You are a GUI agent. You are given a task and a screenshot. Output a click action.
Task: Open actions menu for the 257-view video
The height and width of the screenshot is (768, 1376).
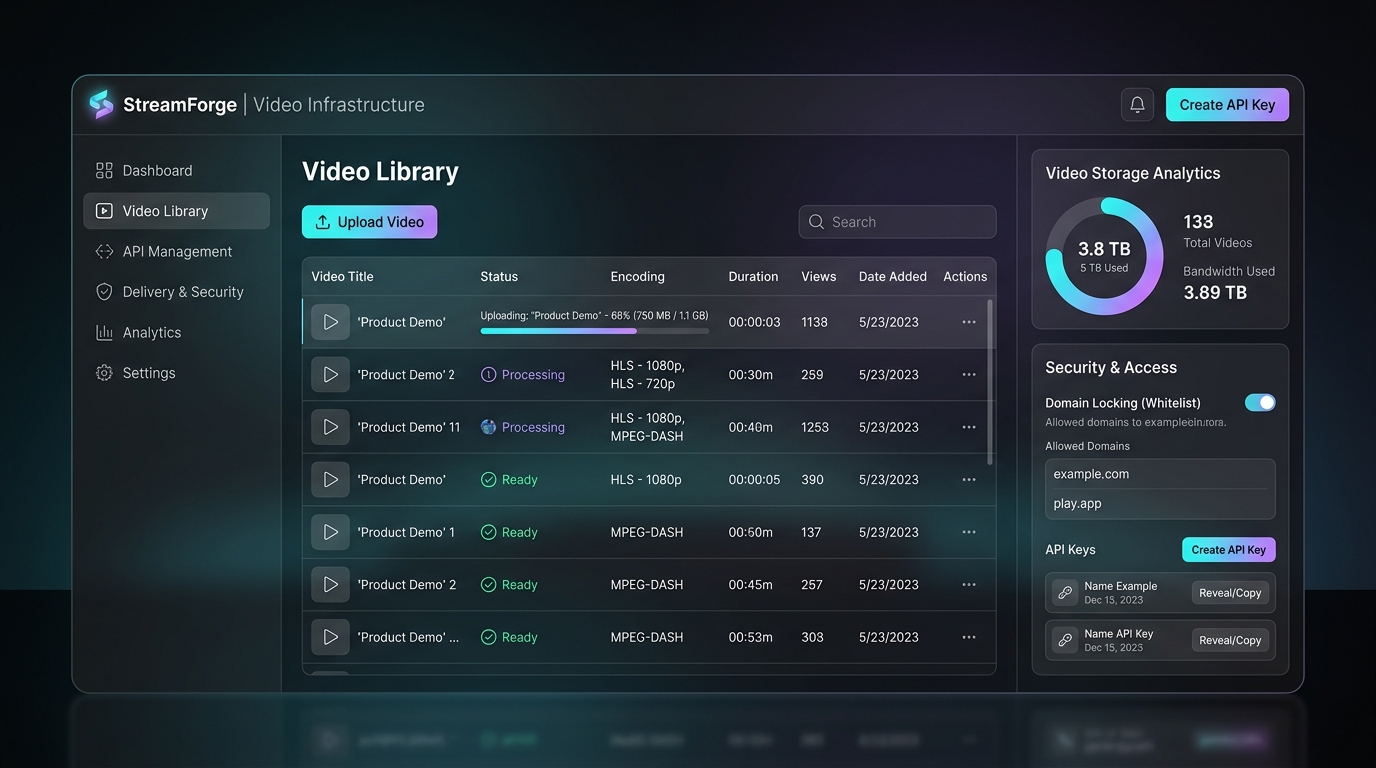pyautogui.click(x=969, y=585)
